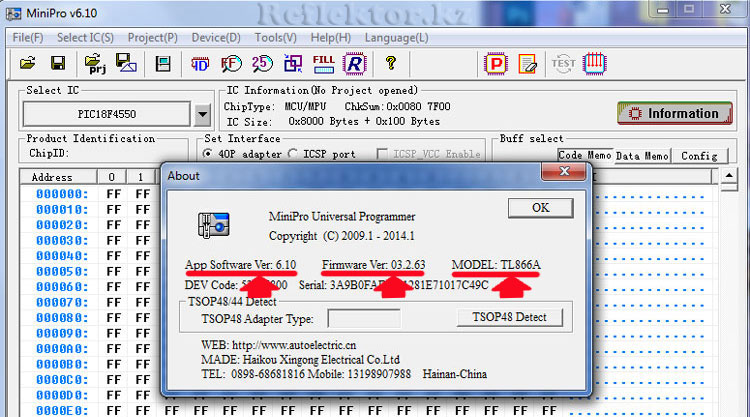The image size is (750, 417).
Task: Open the Tools(V) menu
Action: click(276, 37)
